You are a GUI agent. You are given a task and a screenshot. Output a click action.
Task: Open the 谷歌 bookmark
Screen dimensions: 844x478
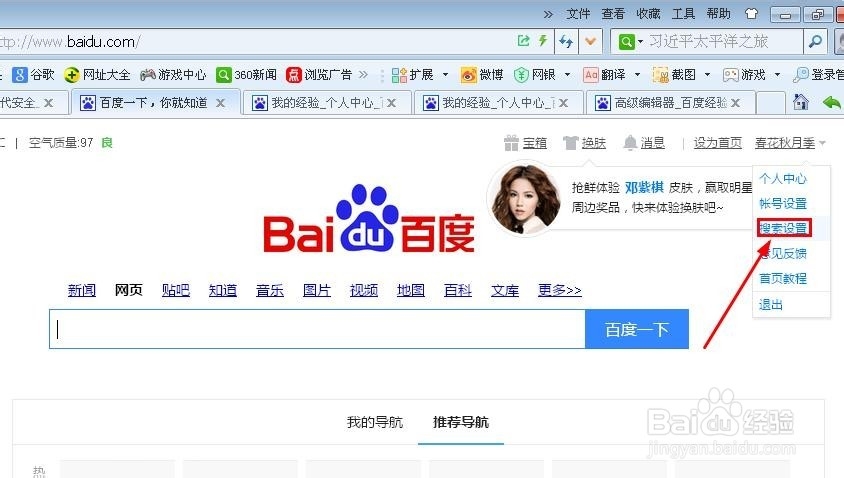(33, 75)
